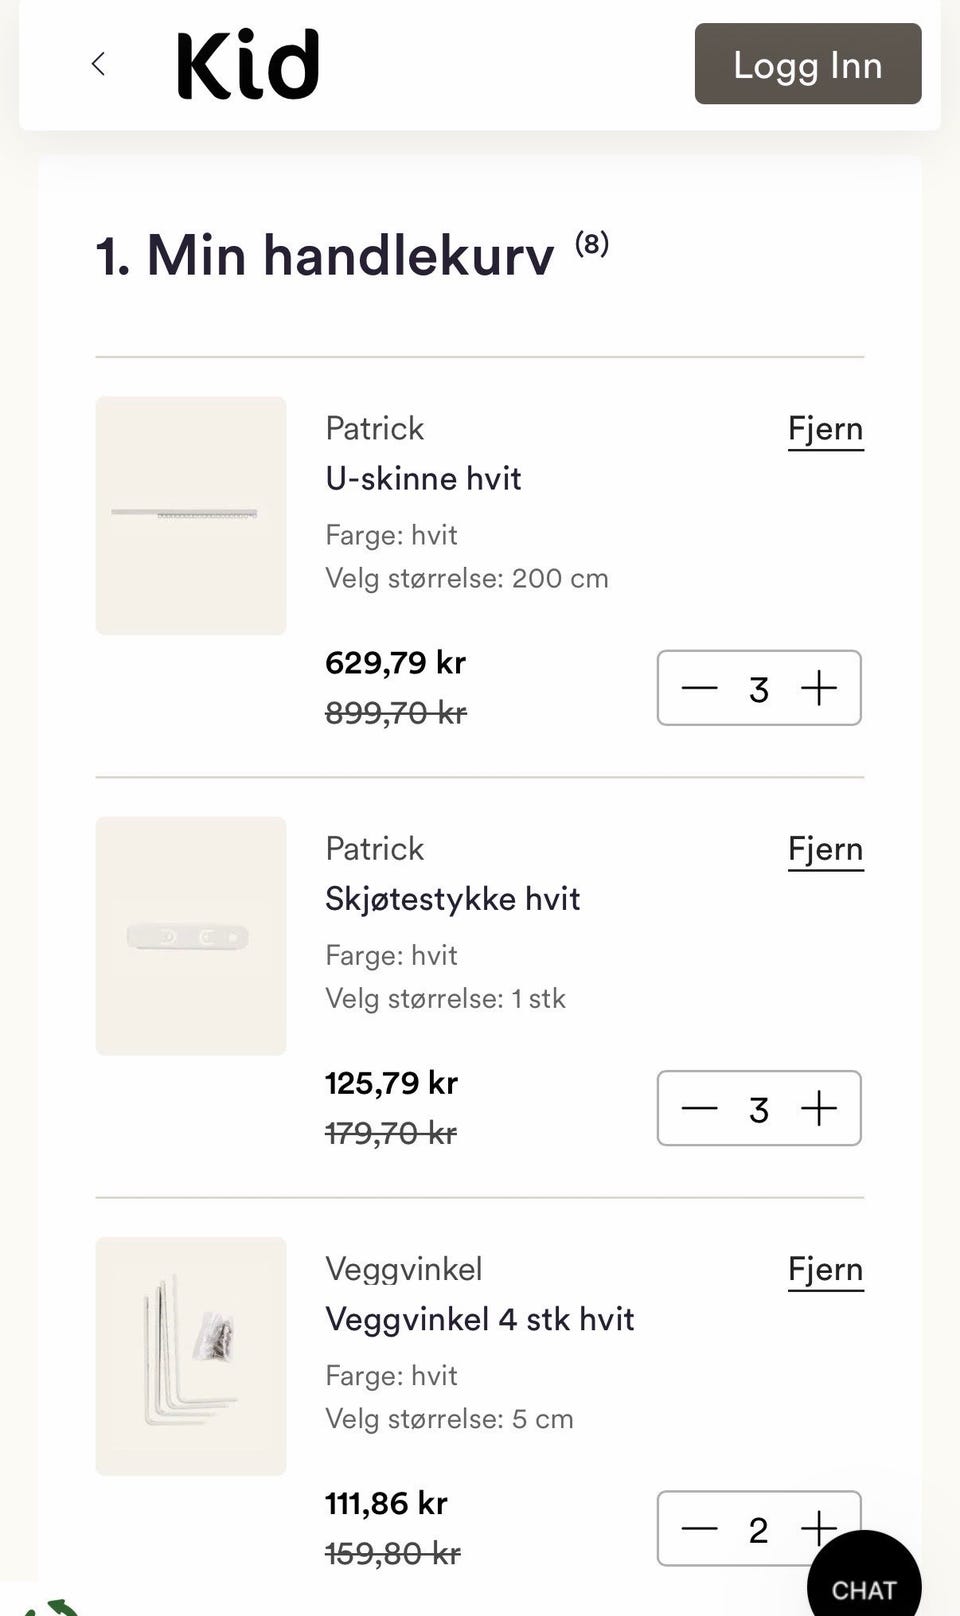Open the Kid logo homepage

coord(248,65)
